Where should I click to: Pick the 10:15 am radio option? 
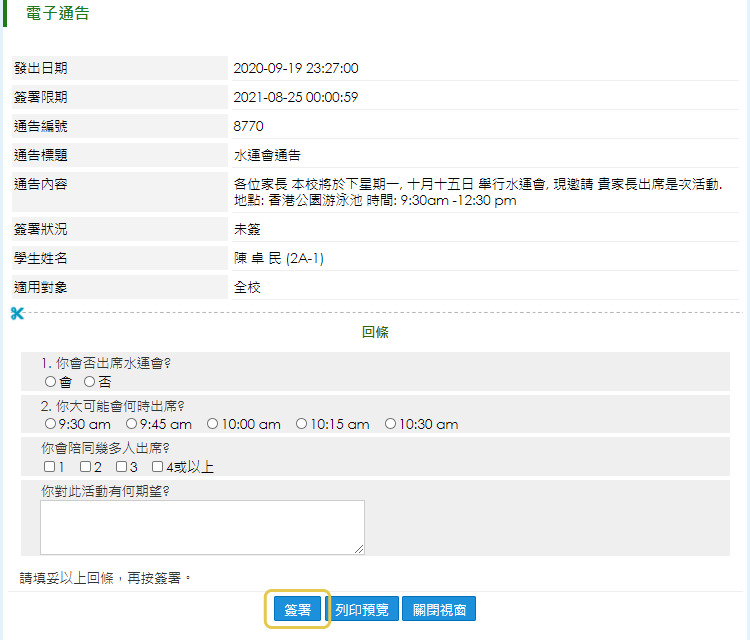point(301,424)
